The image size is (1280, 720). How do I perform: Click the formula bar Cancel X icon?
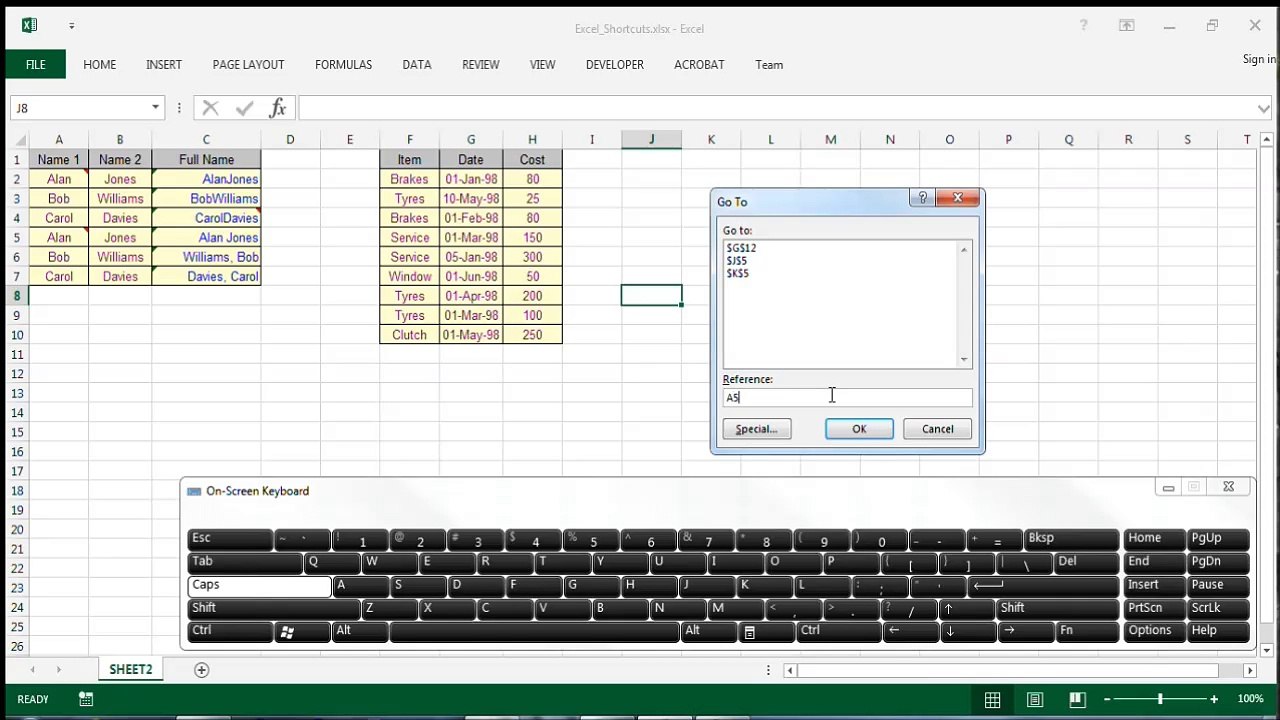click(x=210, y=108)
